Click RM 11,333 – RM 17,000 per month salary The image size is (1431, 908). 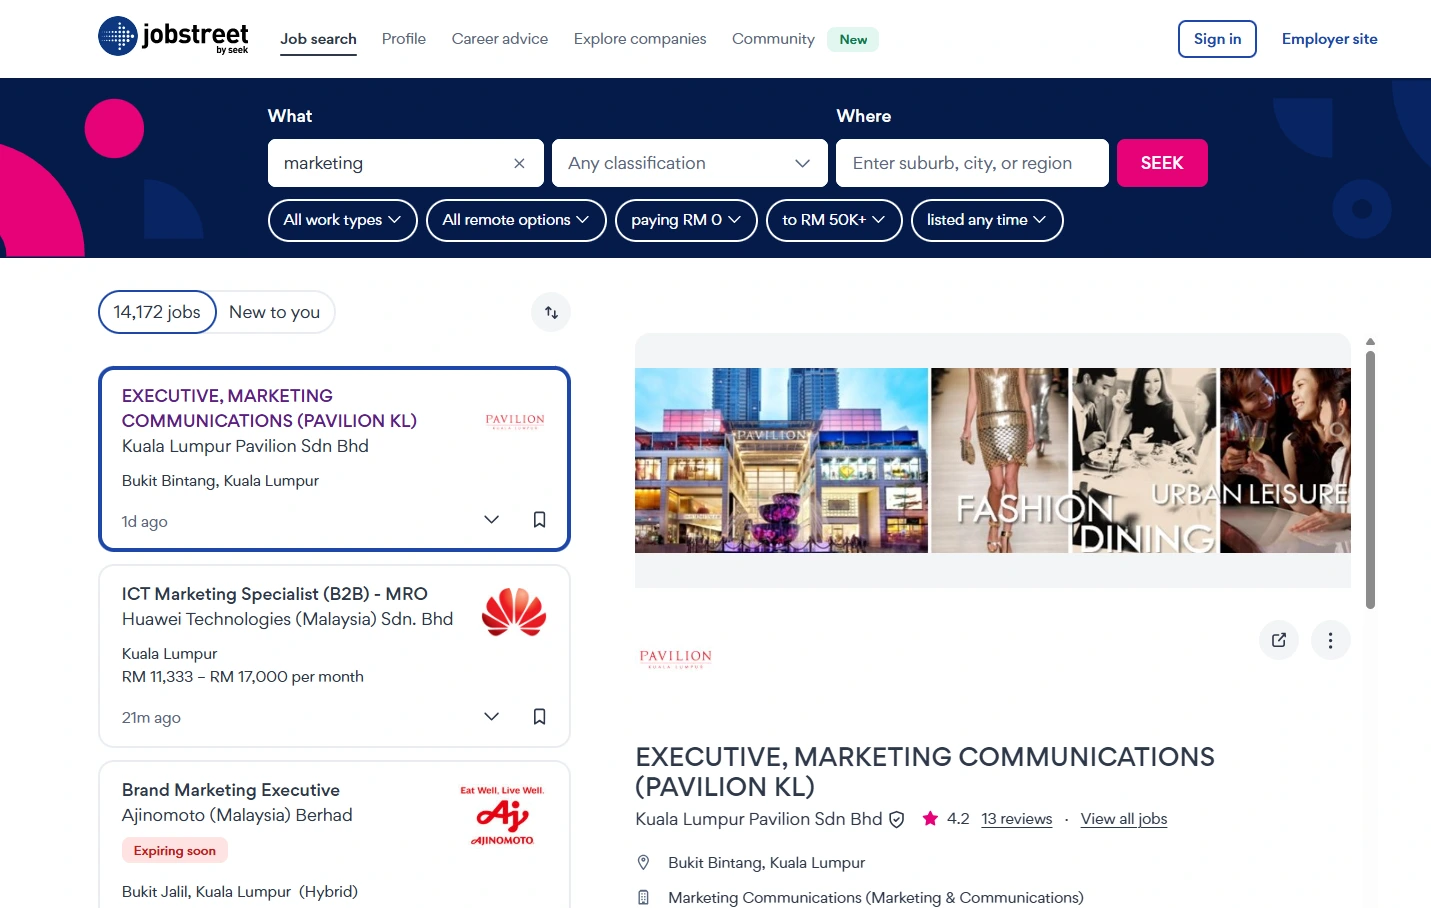(243, 677)
